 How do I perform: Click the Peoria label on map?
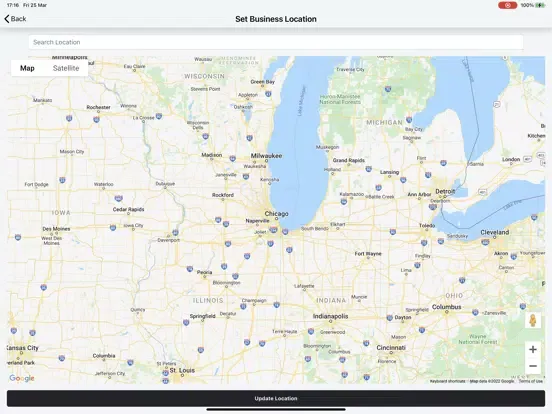205,272
